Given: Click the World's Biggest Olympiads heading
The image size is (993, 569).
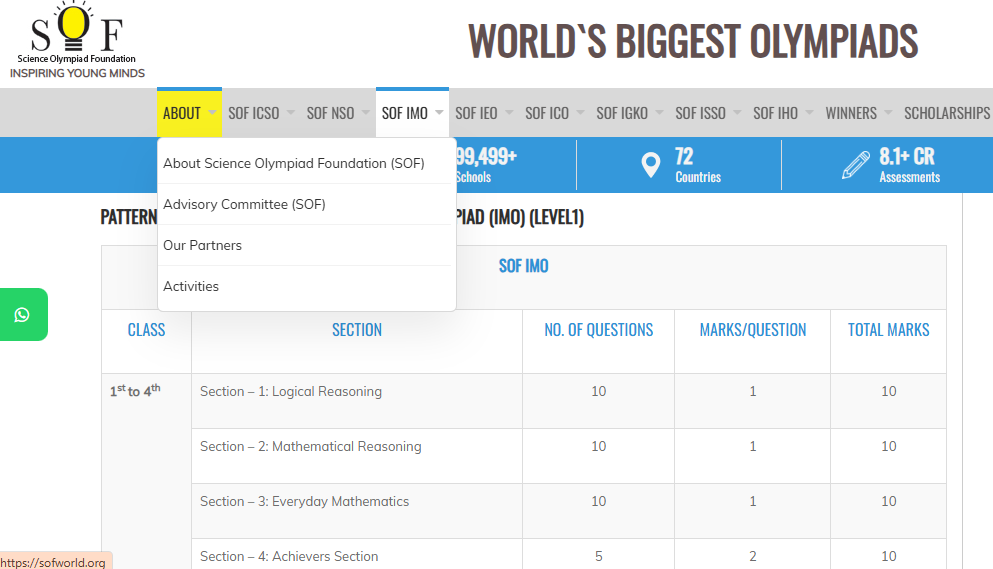Looking at the screenshot, I should pos(693,41).
